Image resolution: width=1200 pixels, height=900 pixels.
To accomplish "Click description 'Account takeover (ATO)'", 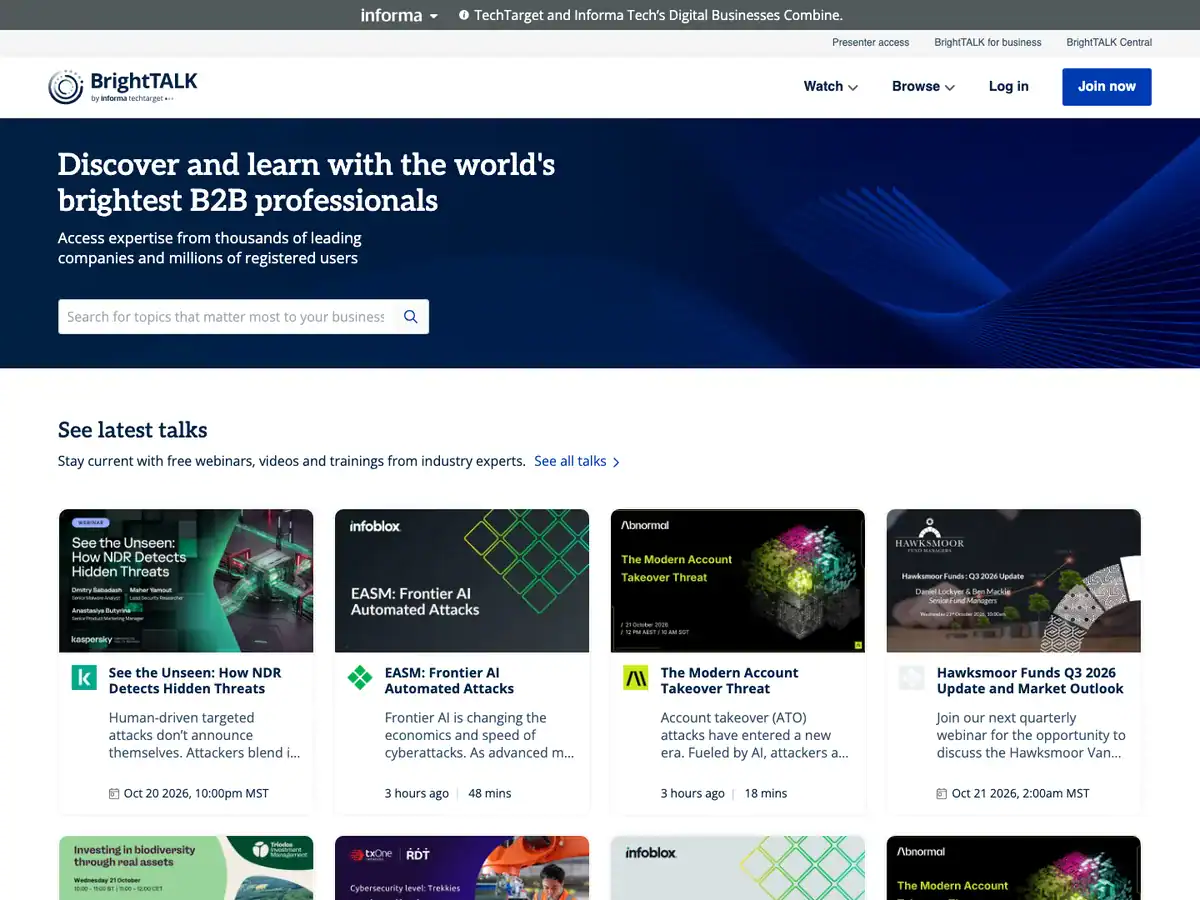I will point(755,735).
